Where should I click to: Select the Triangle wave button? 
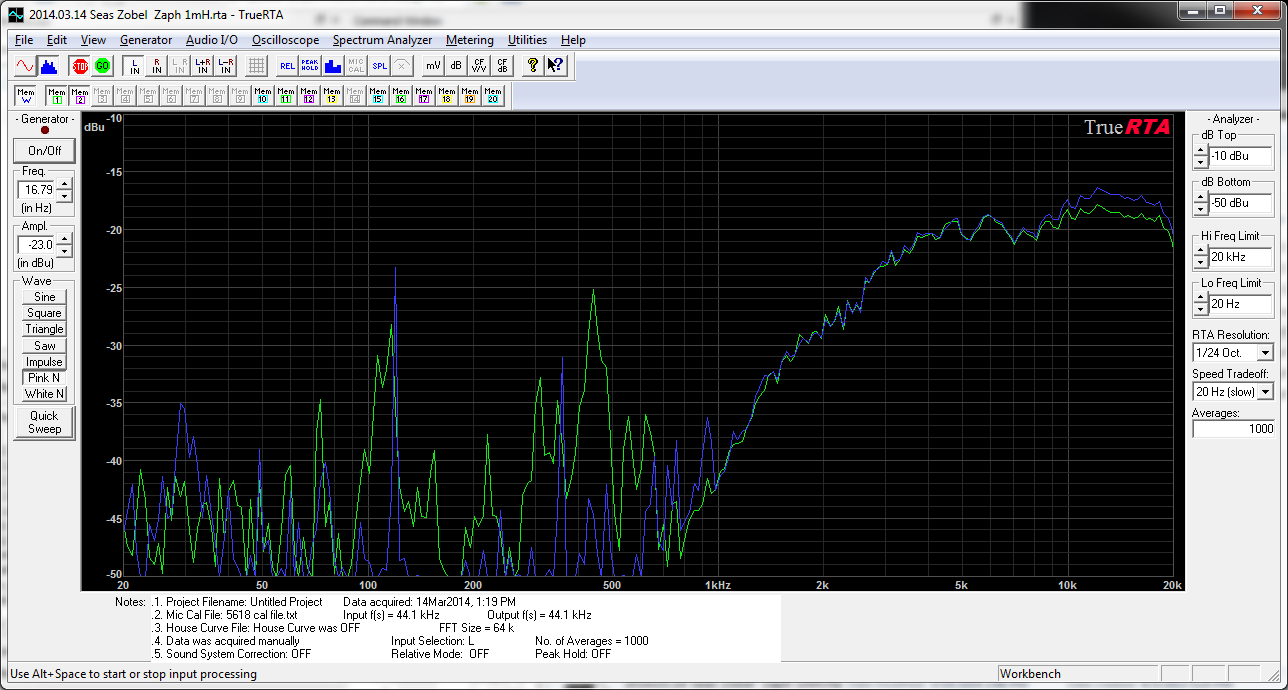click(45, 329)
